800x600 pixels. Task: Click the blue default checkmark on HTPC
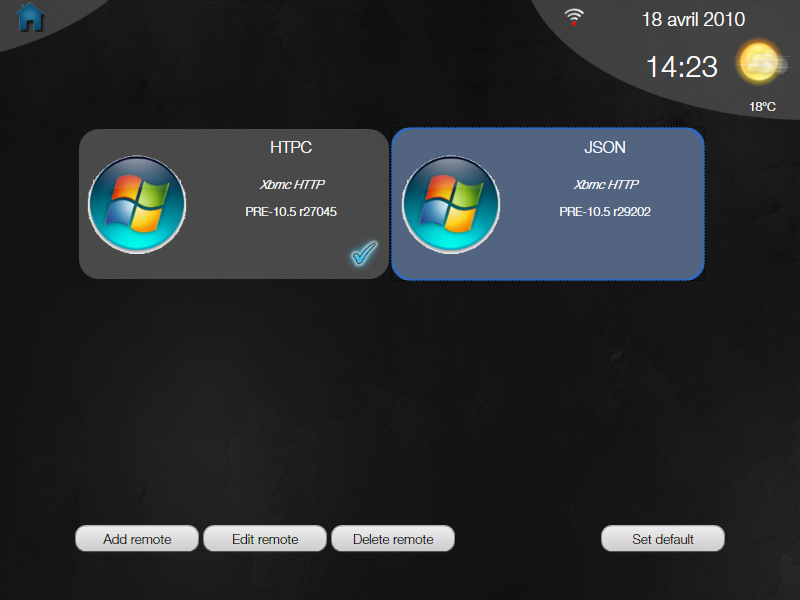tap(363, 255)
